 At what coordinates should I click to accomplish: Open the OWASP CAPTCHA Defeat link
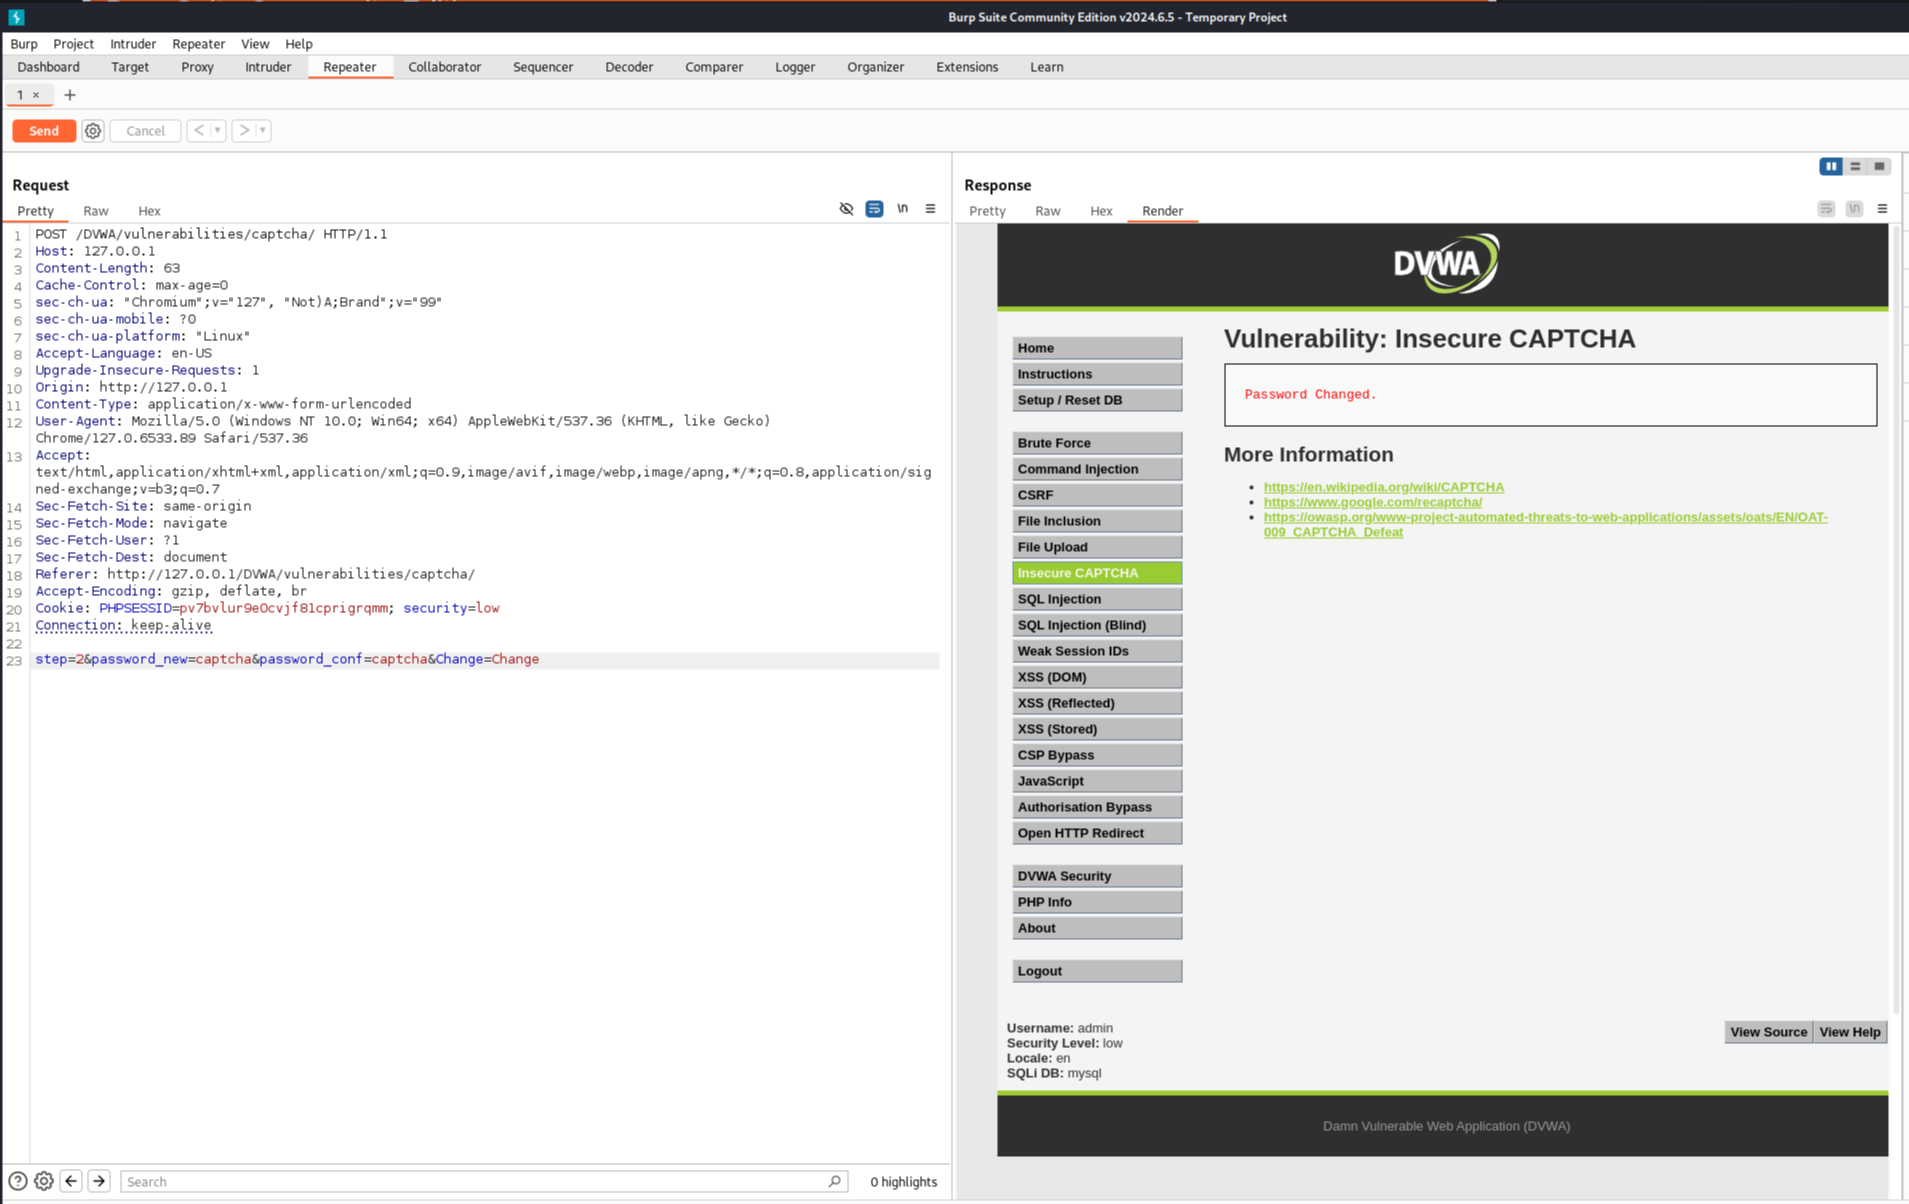click(x=1545, y=524)
